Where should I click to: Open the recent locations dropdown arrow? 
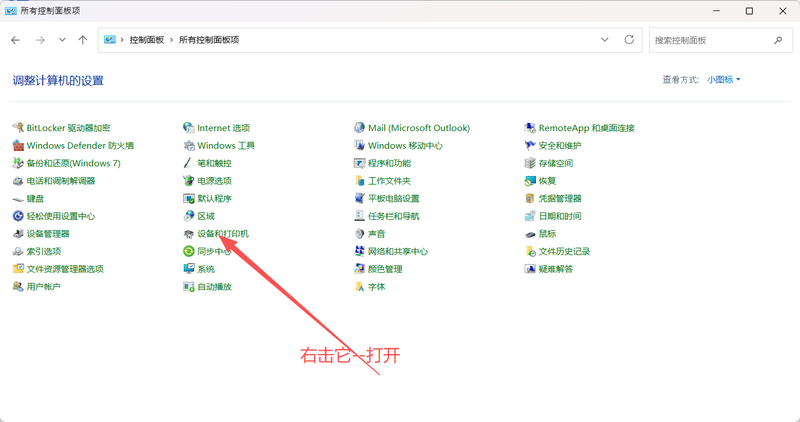coord(62,40)
